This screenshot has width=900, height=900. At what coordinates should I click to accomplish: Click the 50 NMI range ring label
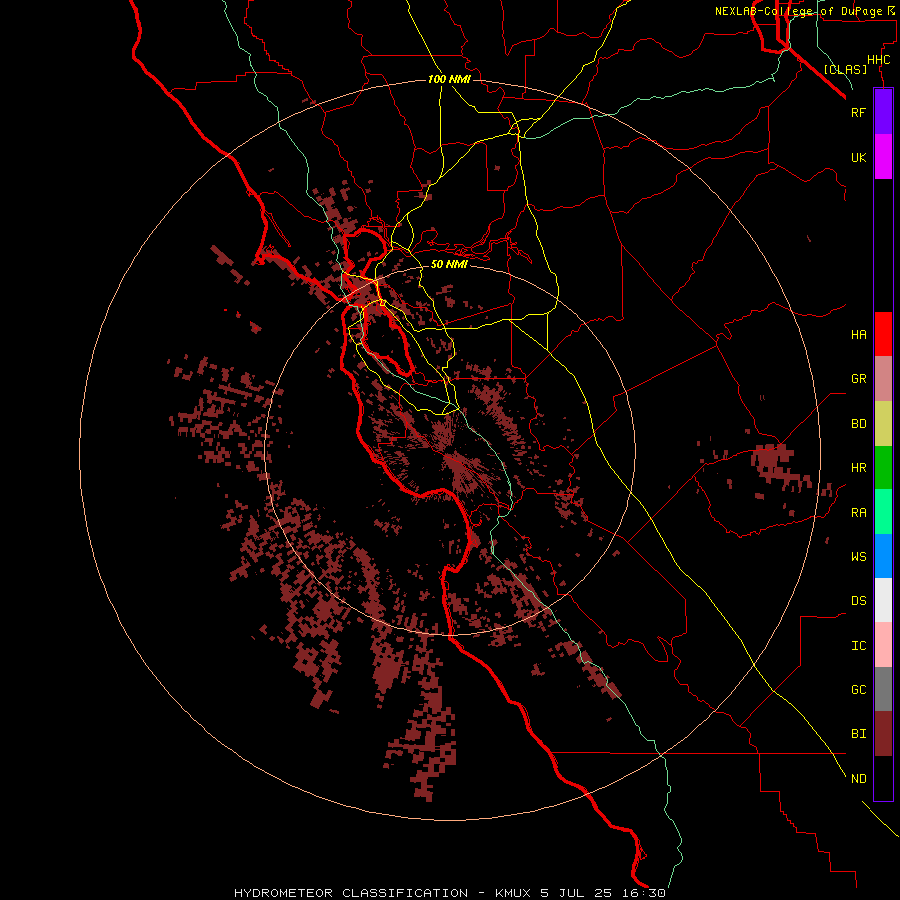pyautogui.click(x=449, y=264)
